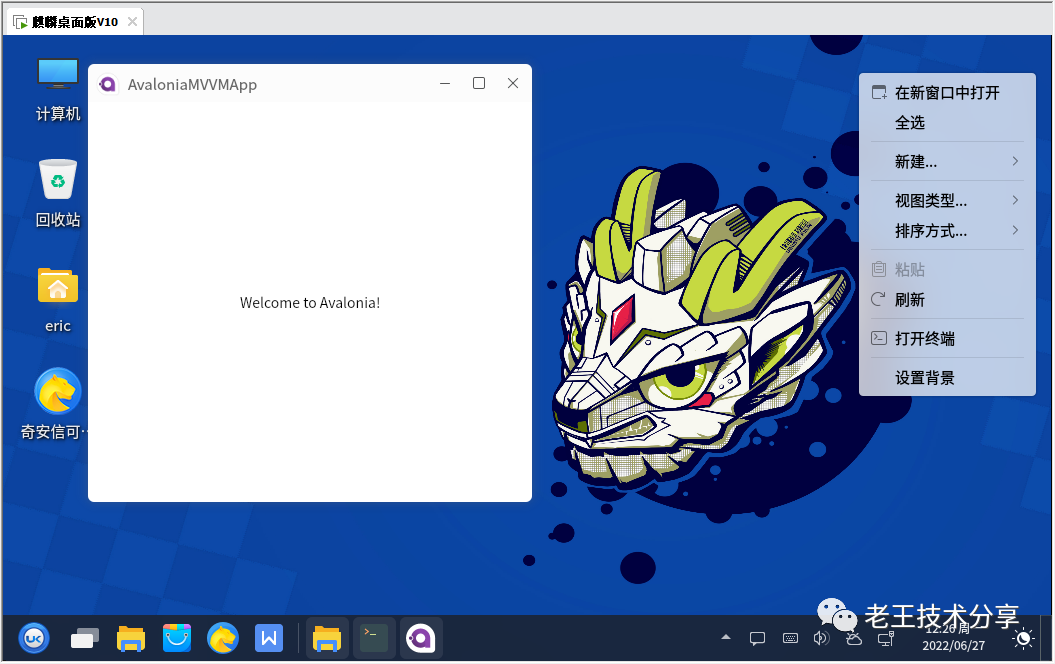Close the 麒麟桌面版V10 tab
1055x664 pixels.
point(133,22)
